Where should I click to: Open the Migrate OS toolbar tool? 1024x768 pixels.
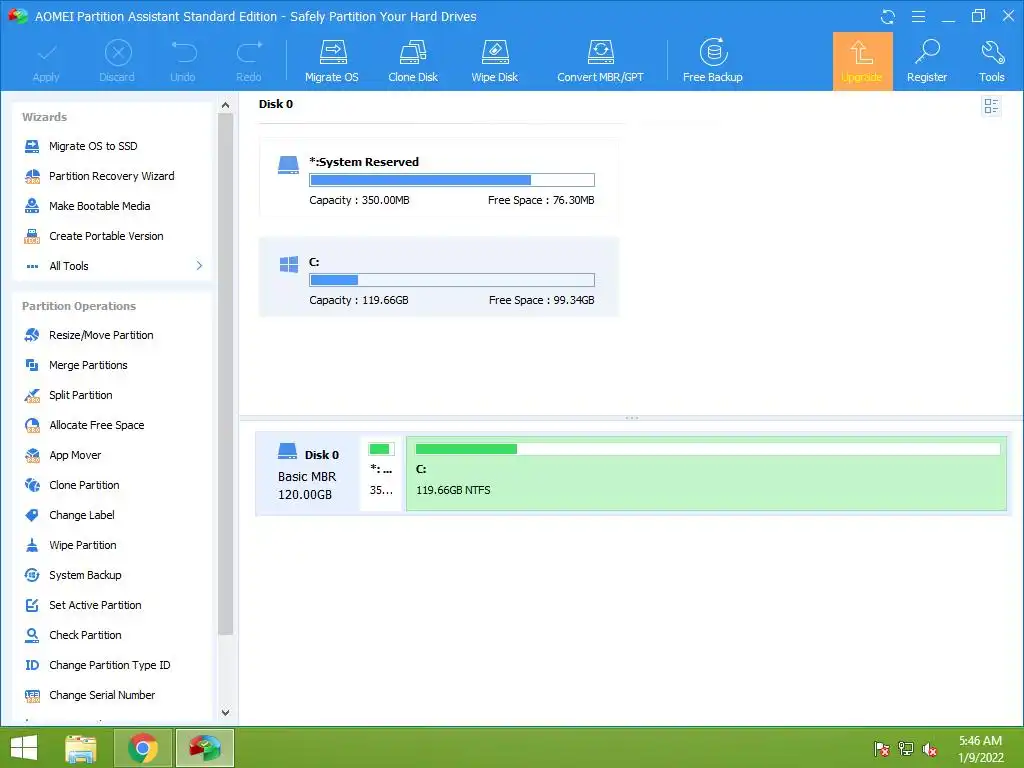pos(332,61)
